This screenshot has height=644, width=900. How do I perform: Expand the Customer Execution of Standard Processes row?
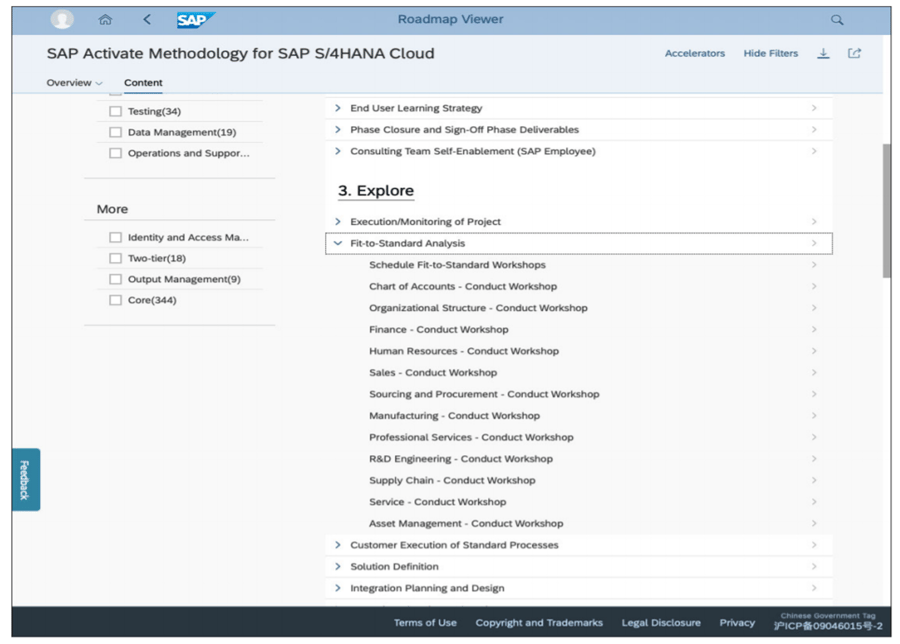click(x=338, y=545)
